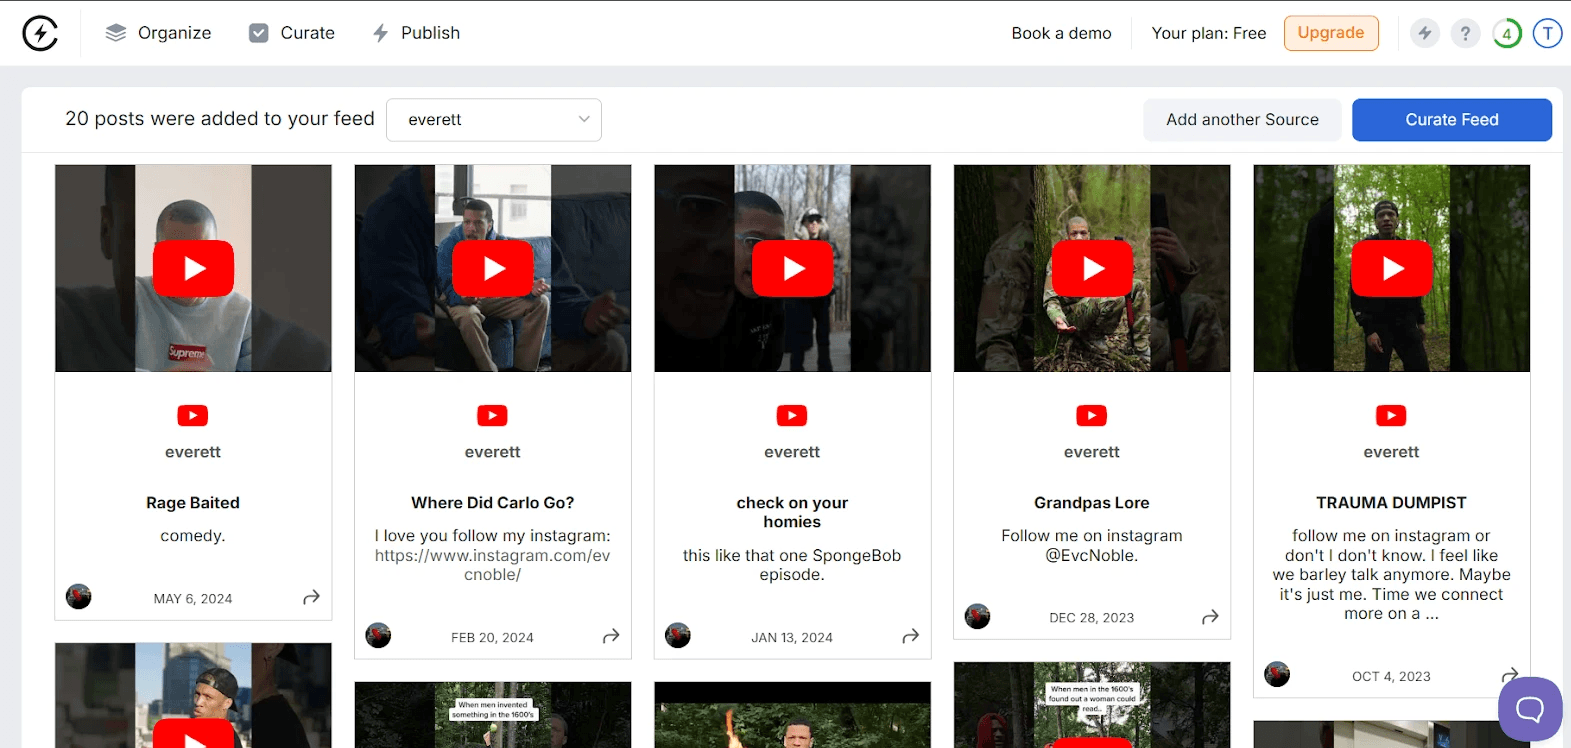Play the Rage Baited video
Image resolution: width=1571 pixels, height=748 pixels.
point(193,268)
